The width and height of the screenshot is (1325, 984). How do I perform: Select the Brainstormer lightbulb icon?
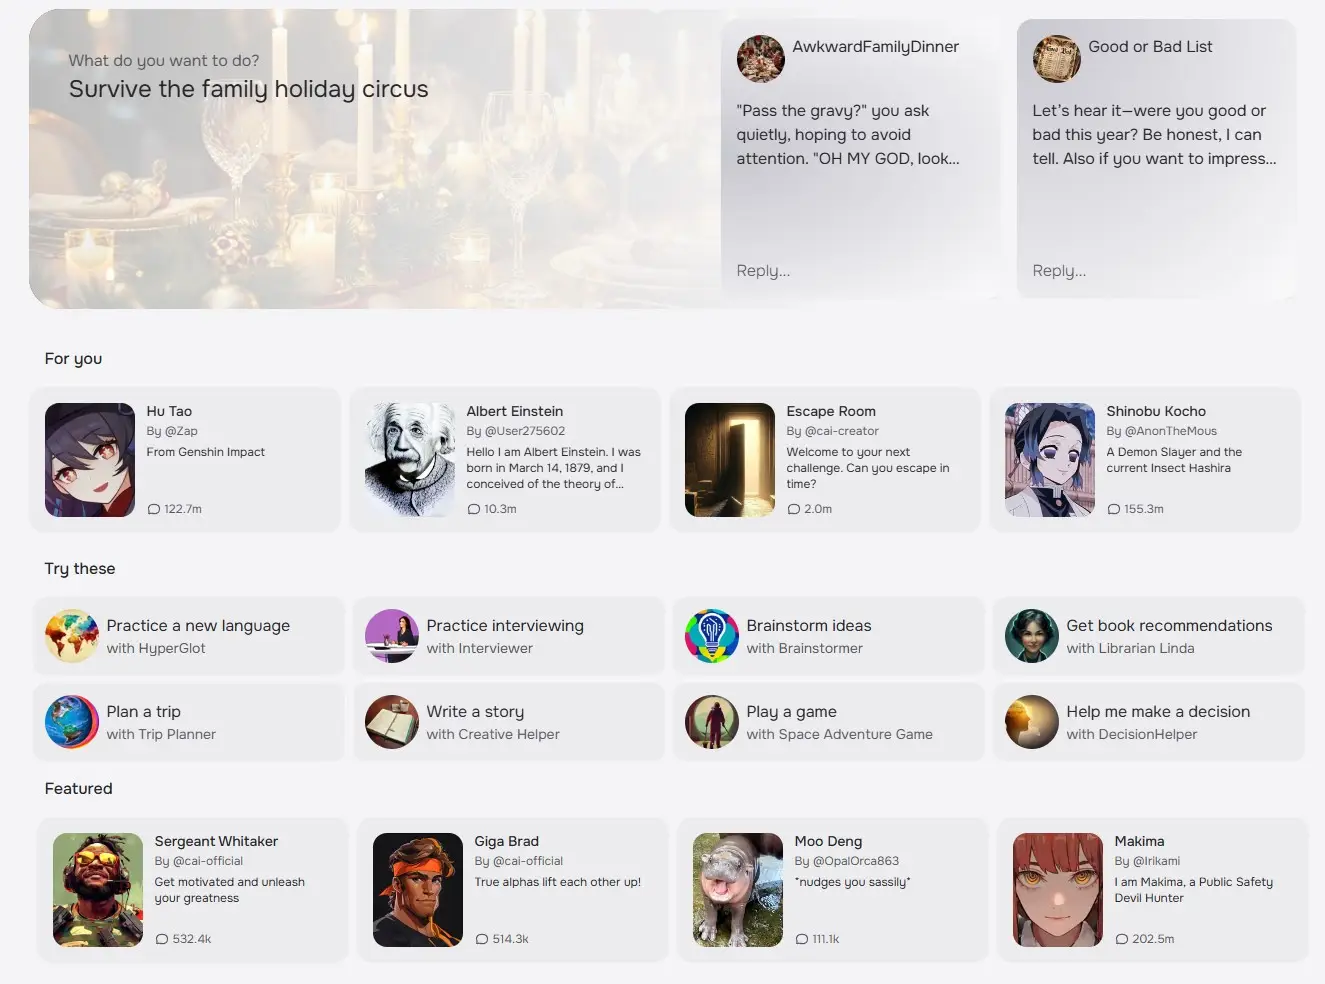(711, 635)
